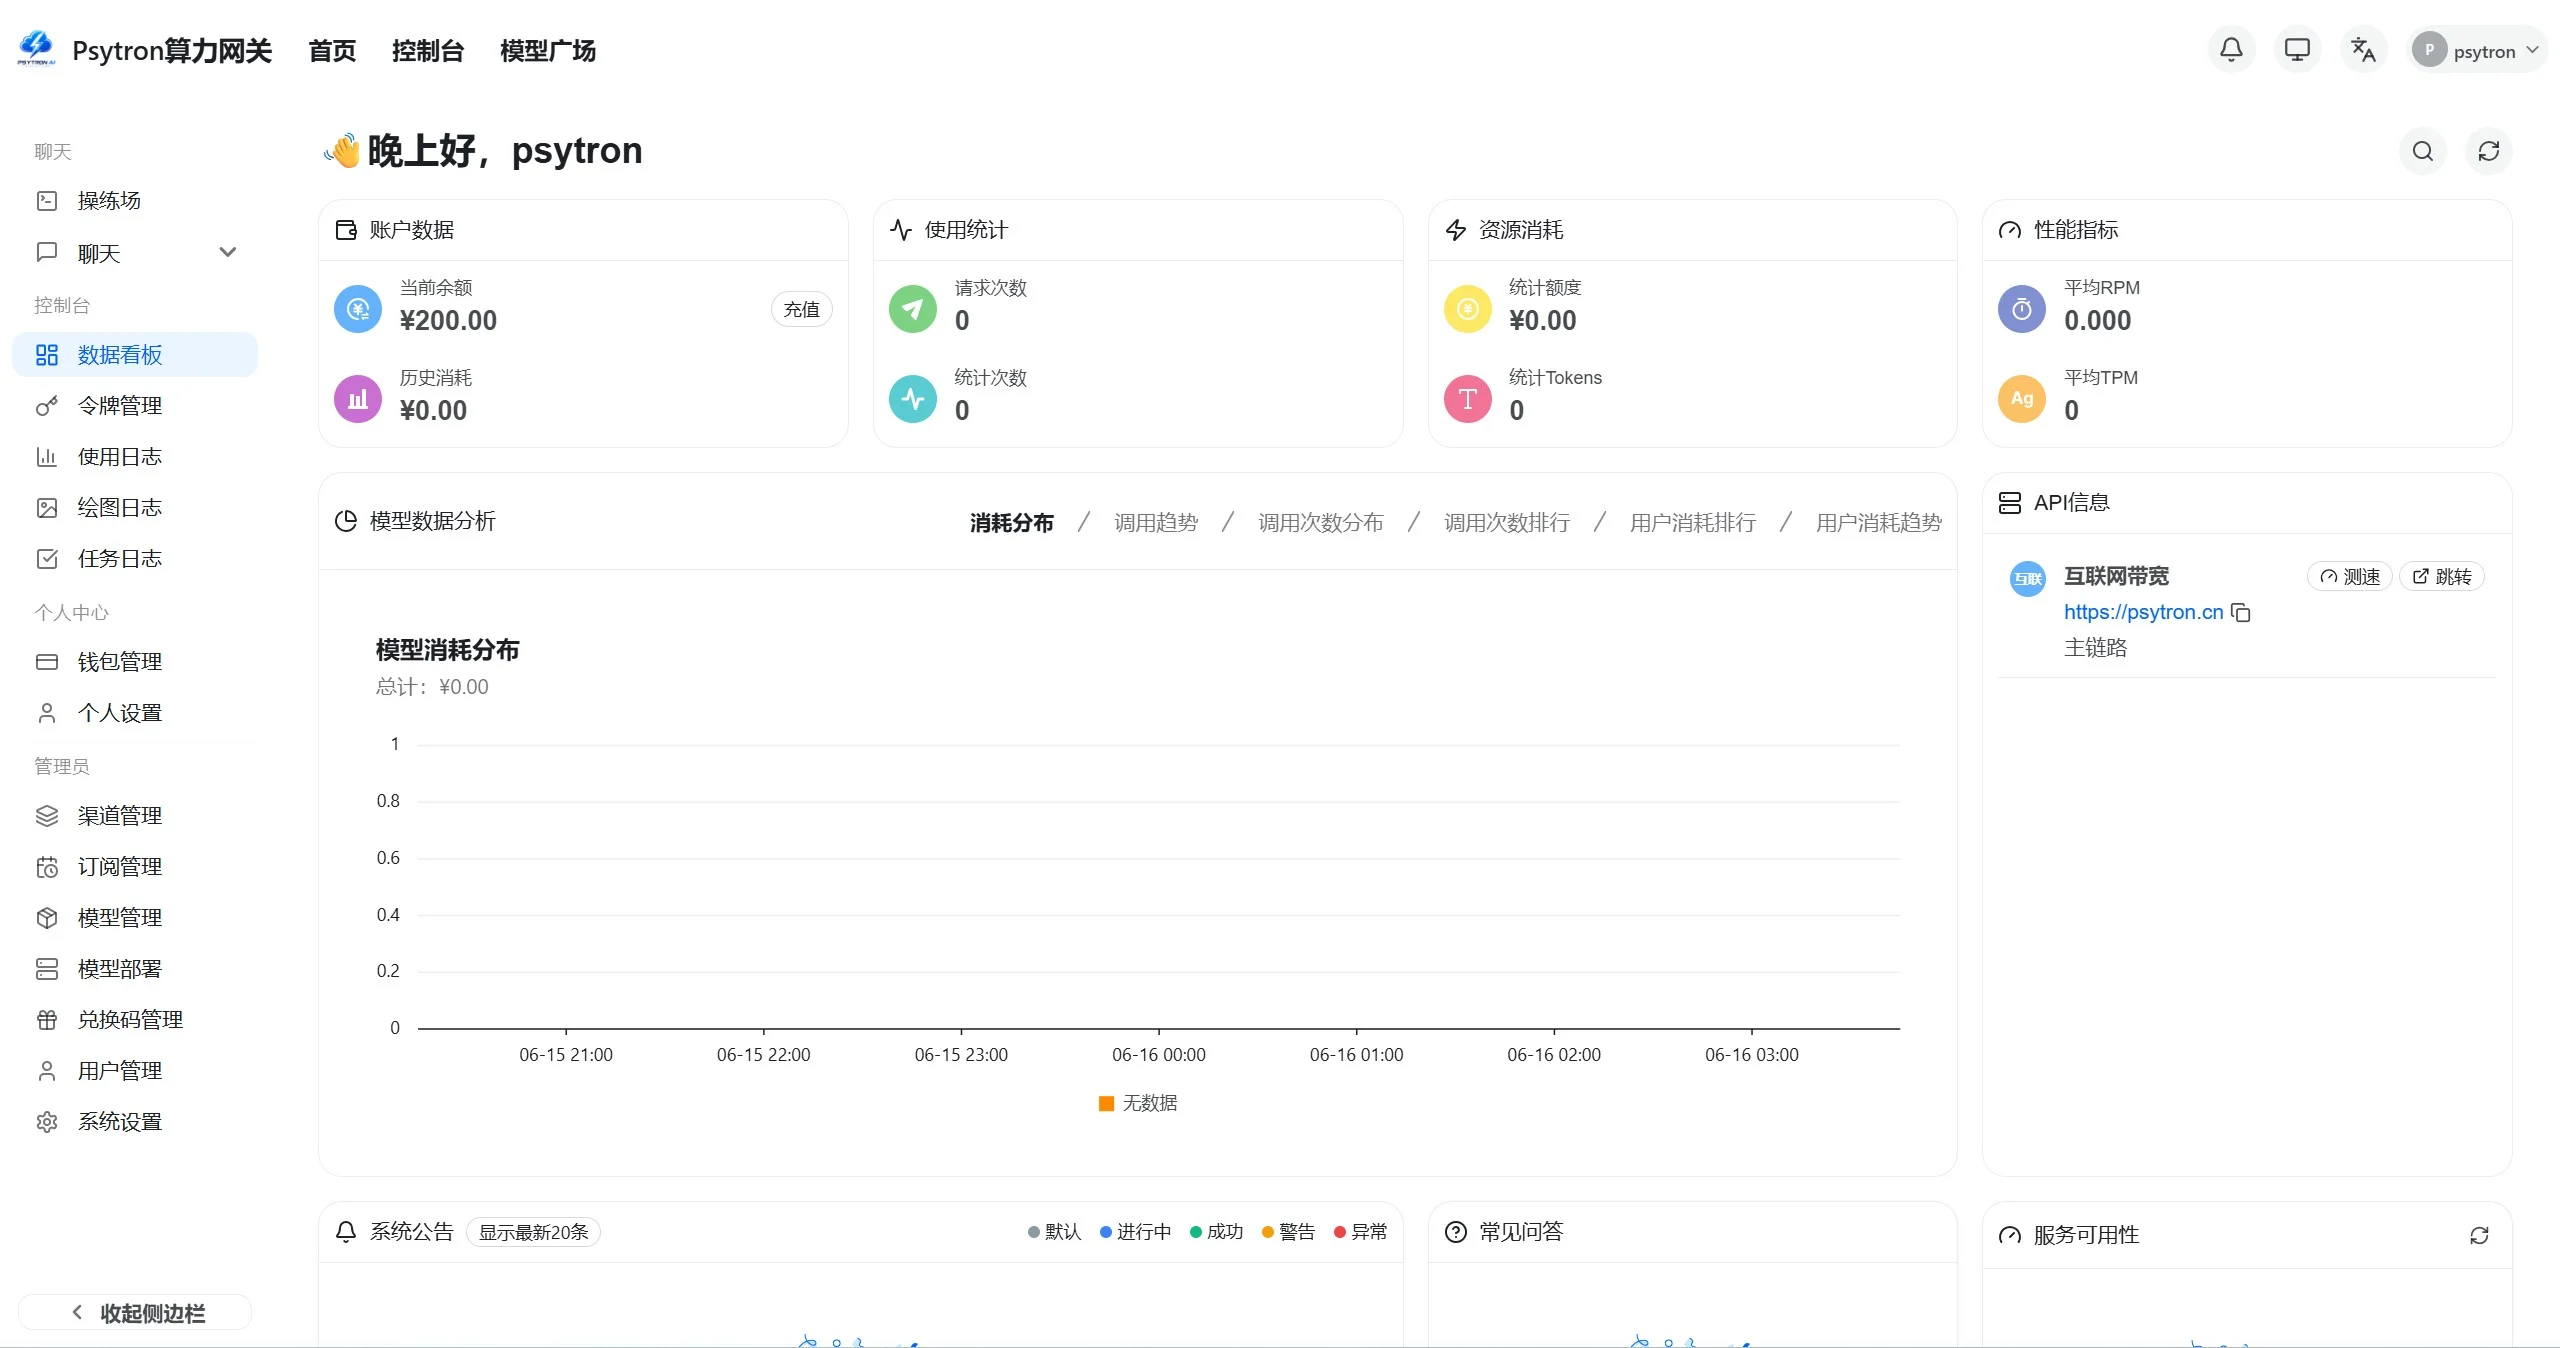Select the 消耗分布 tab
The height and width of the screenshot is (1348, 2560).
click(1011, 523)
